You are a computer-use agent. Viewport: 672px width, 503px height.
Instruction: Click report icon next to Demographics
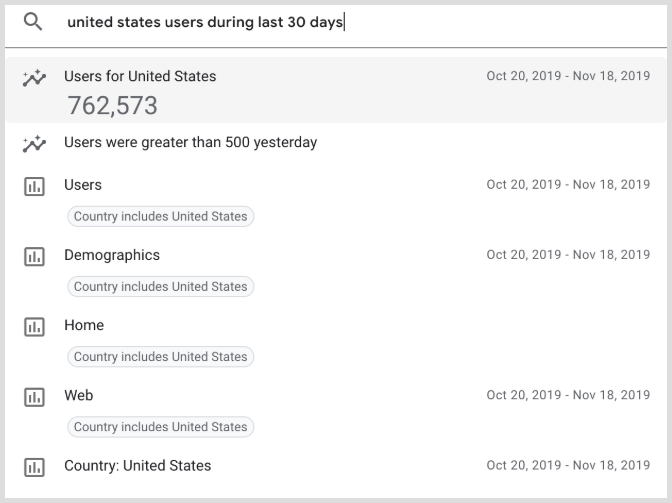point(34,257)
